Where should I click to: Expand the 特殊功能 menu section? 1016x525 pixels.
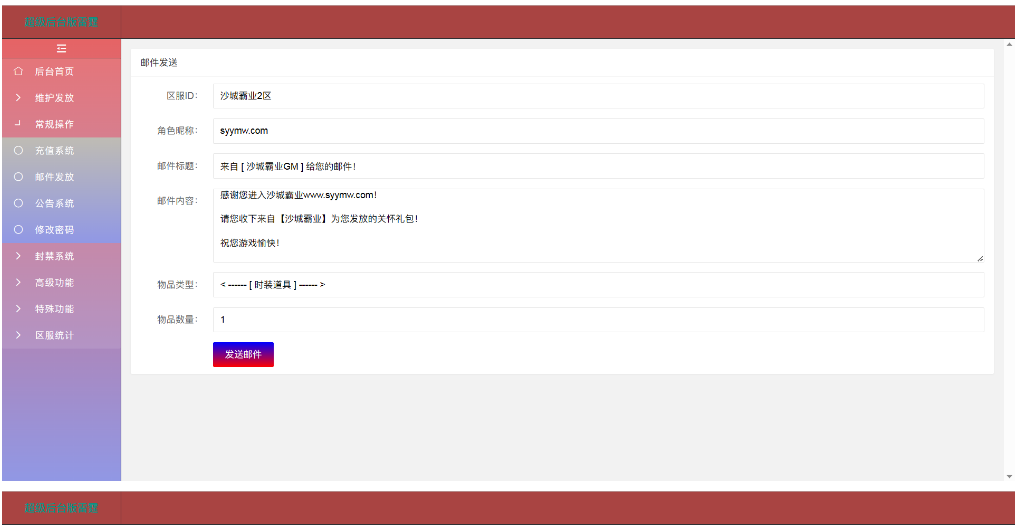tap(54, 309)
